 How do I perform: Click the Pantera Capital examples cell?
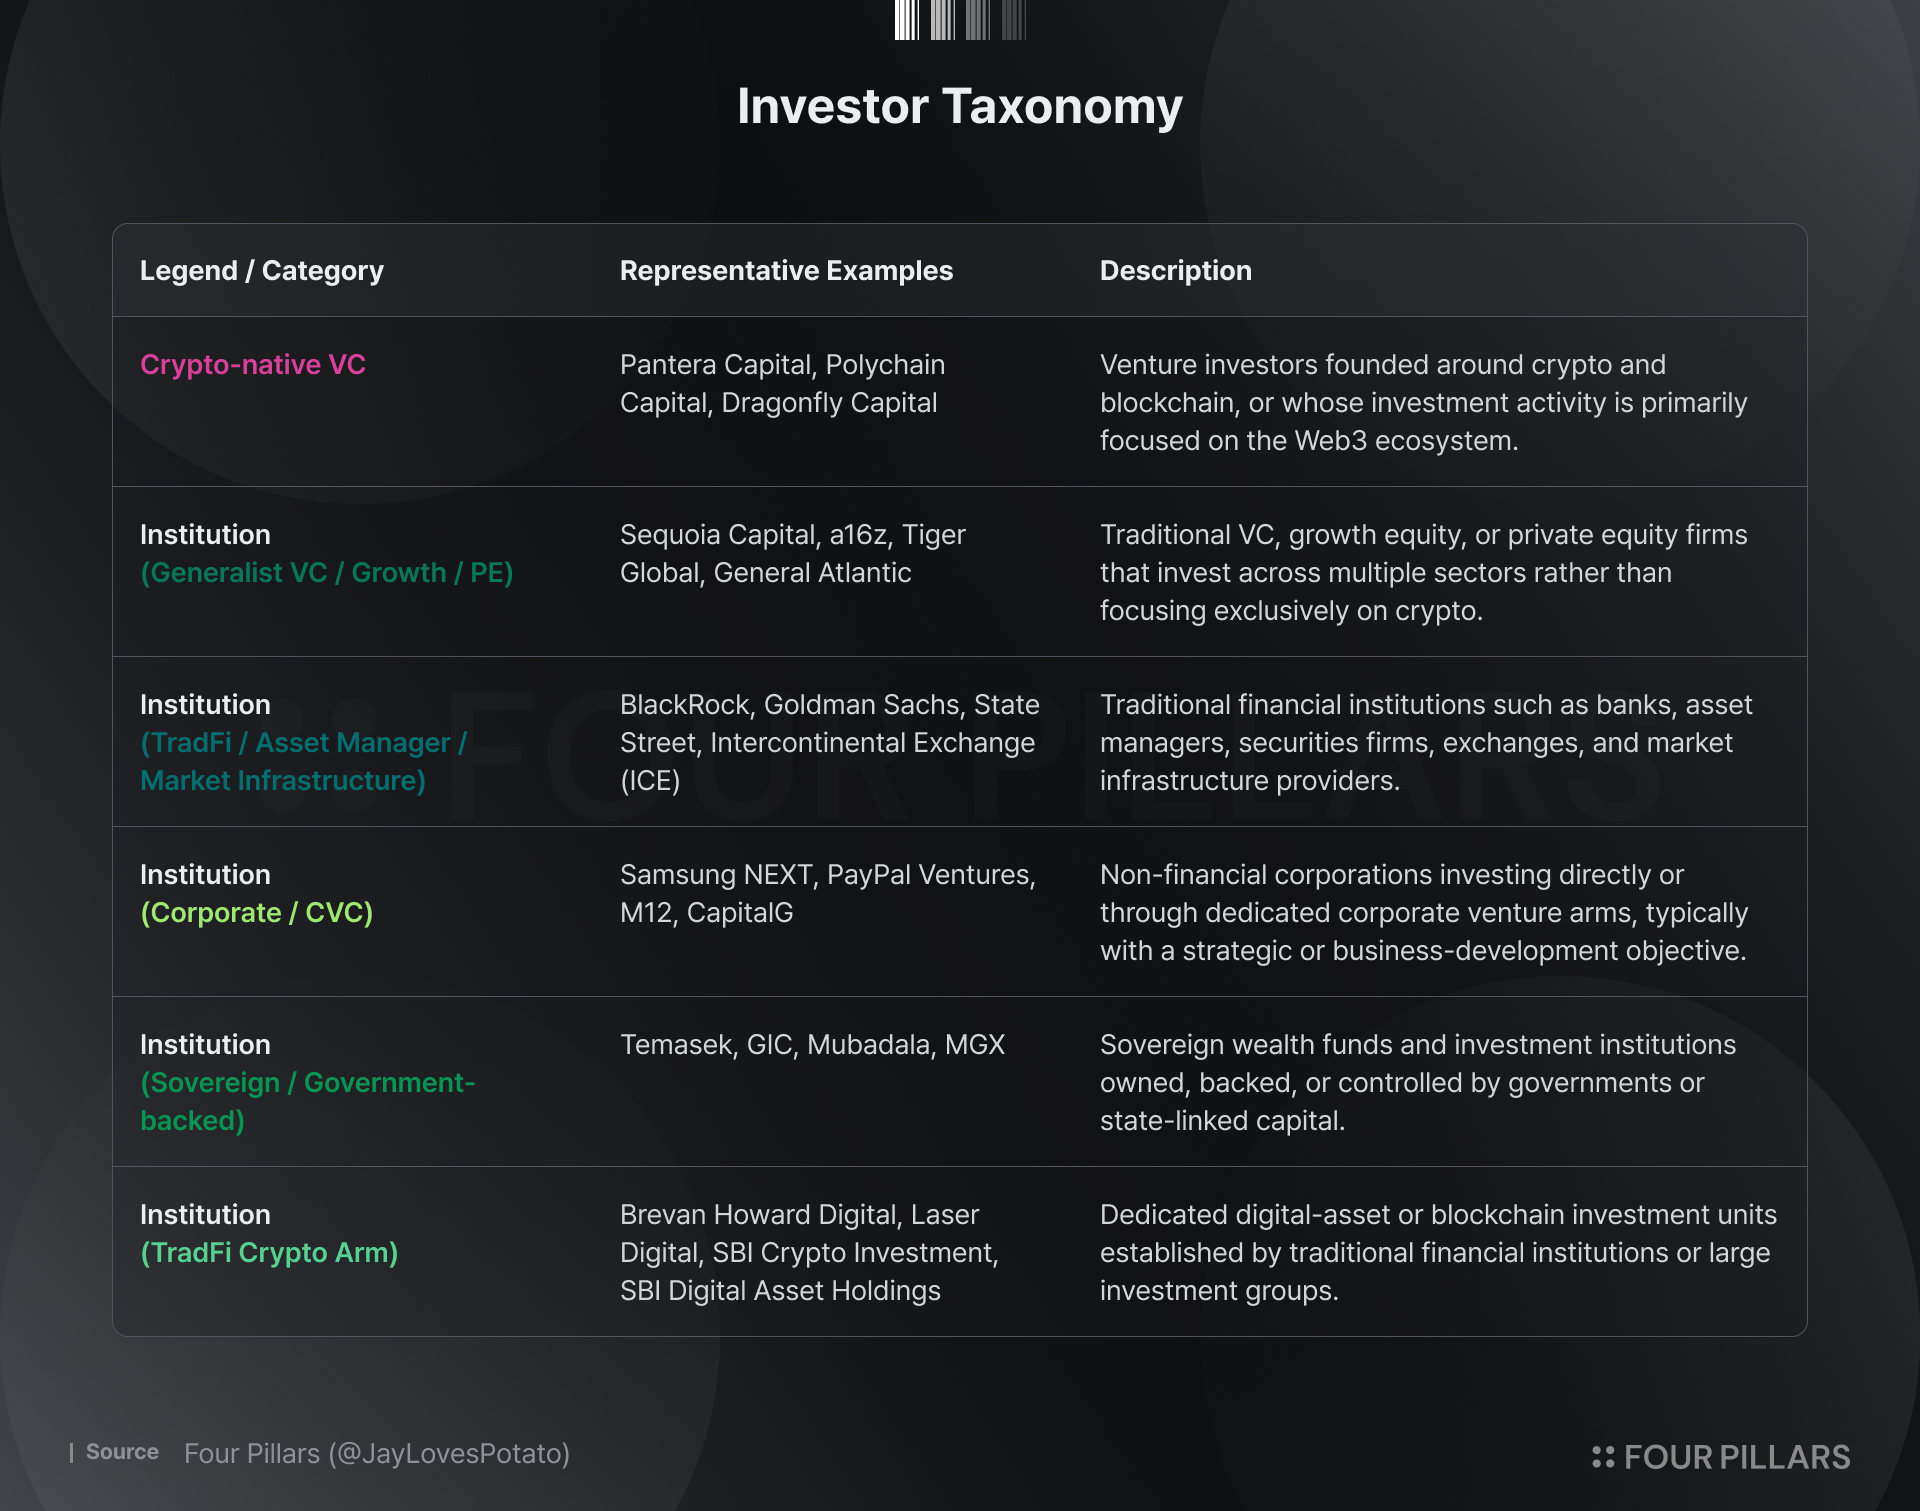pyautogui.click(x=783, y=384)
